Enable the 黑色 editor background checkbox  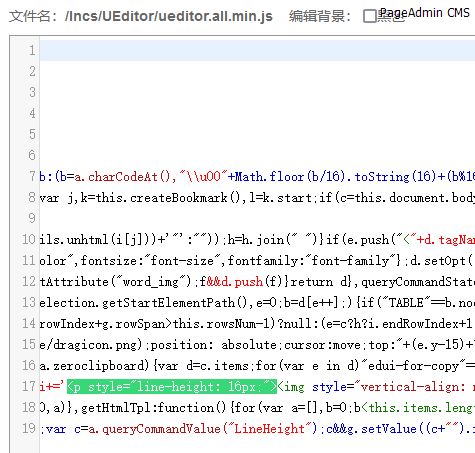(369, 16)
